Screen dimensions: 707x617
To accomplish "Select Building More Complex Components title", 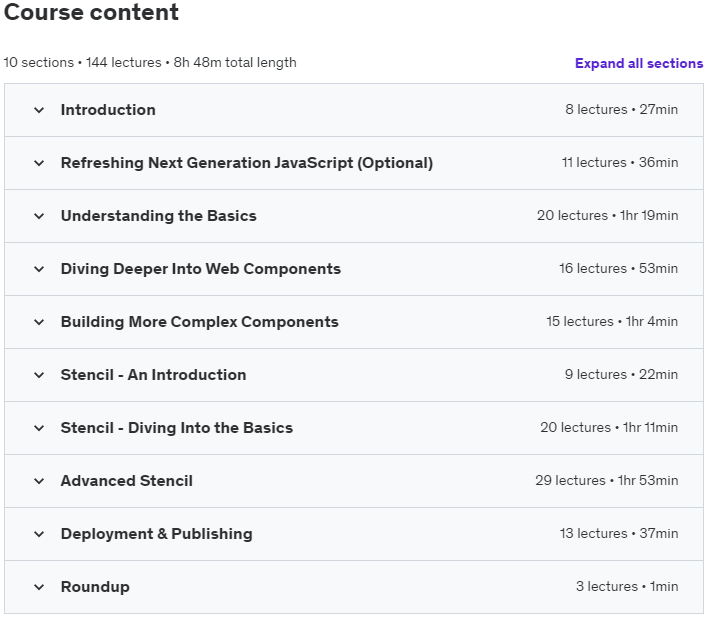I will pos(200,322).
